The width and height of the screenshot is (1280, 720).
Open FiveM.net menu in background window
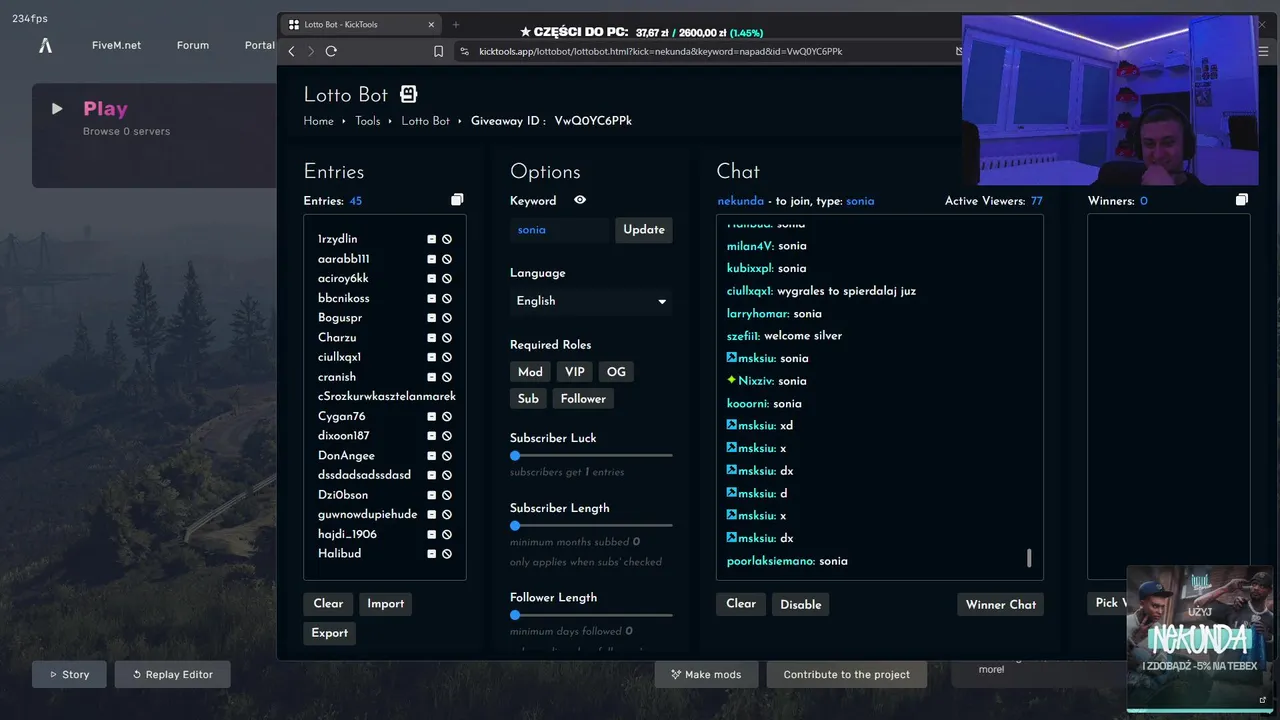click(116, 45)
